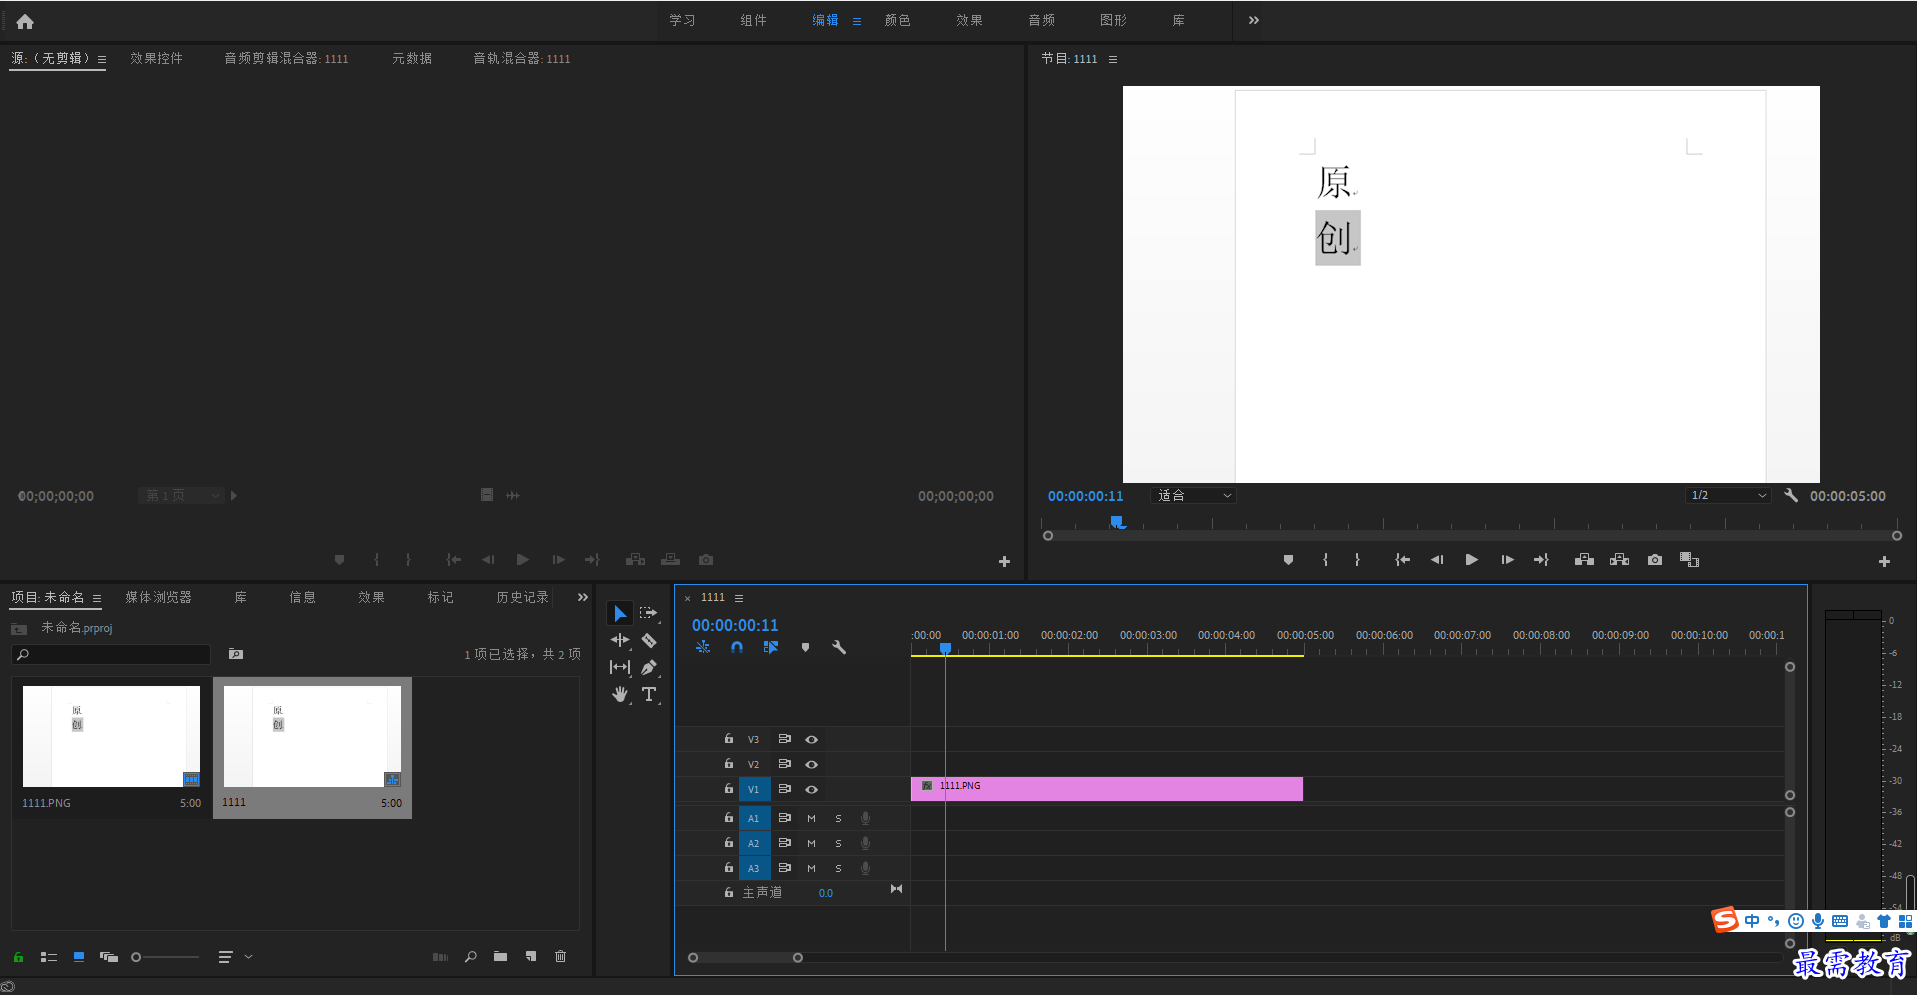Screen dimensions: 1917x995
Task: Open Program monitor button editor plus
Action: (x=1884, y=562)
